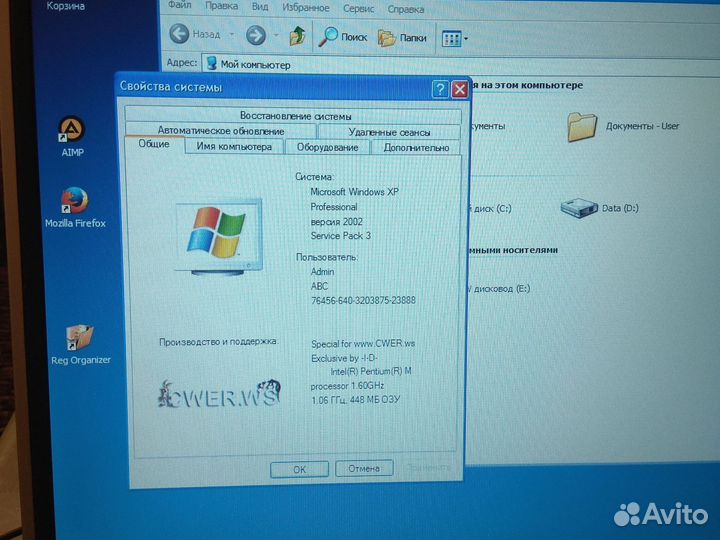Switch to Имя компьютера tab

(234, 146)
